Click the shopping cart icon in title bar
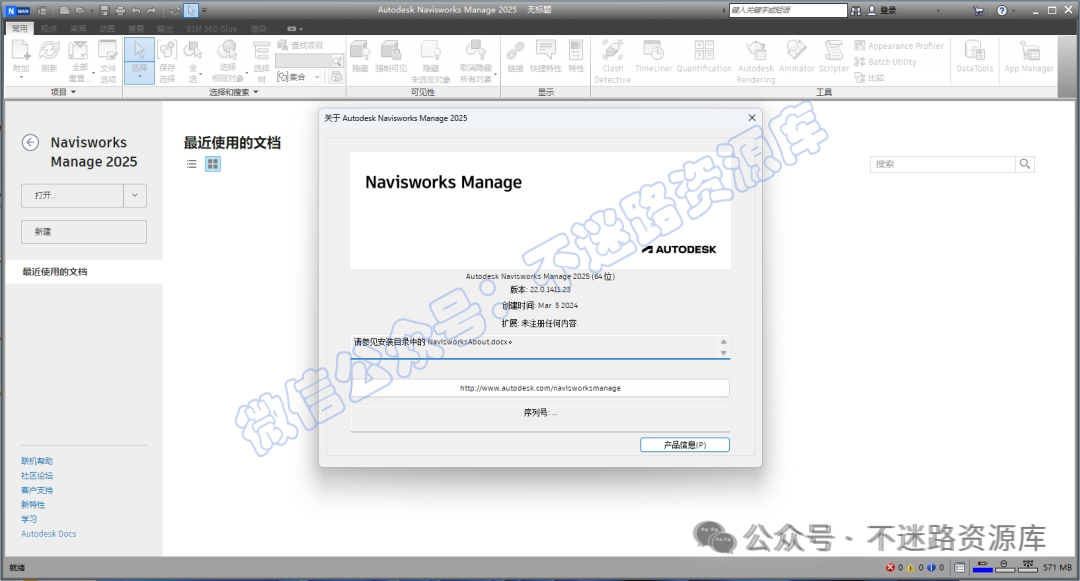Screen dimensions: 1080x581 pyautogui.click(x=978, y=10)
